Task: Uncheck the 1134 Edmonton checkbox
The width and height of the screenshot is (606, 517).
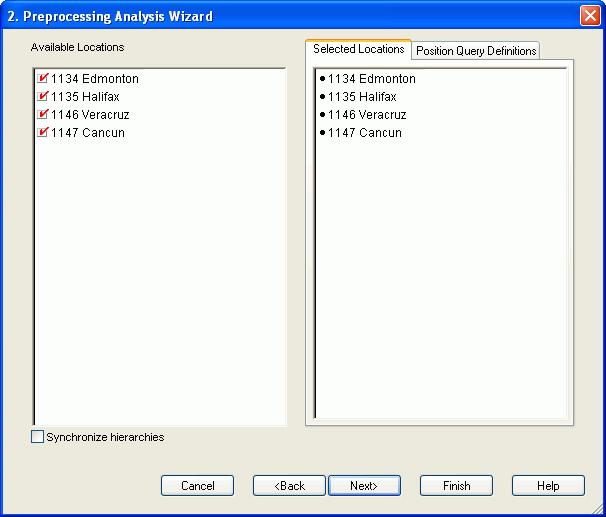Action: point(43,78)
